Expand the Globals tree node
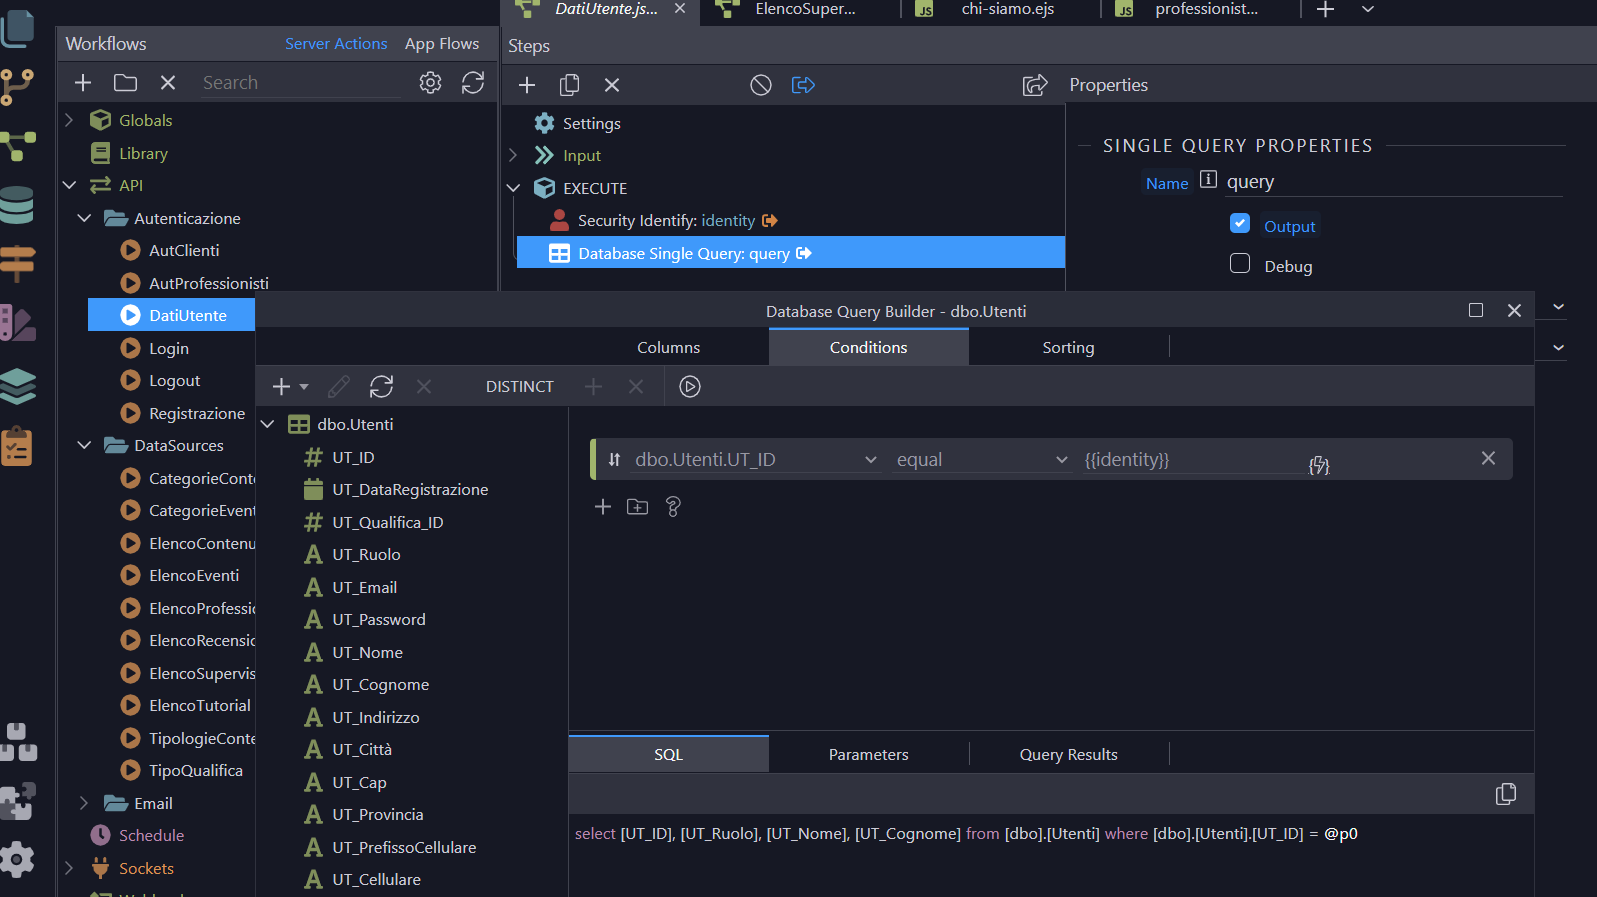The image size is (1597, 897). point(69,120)
